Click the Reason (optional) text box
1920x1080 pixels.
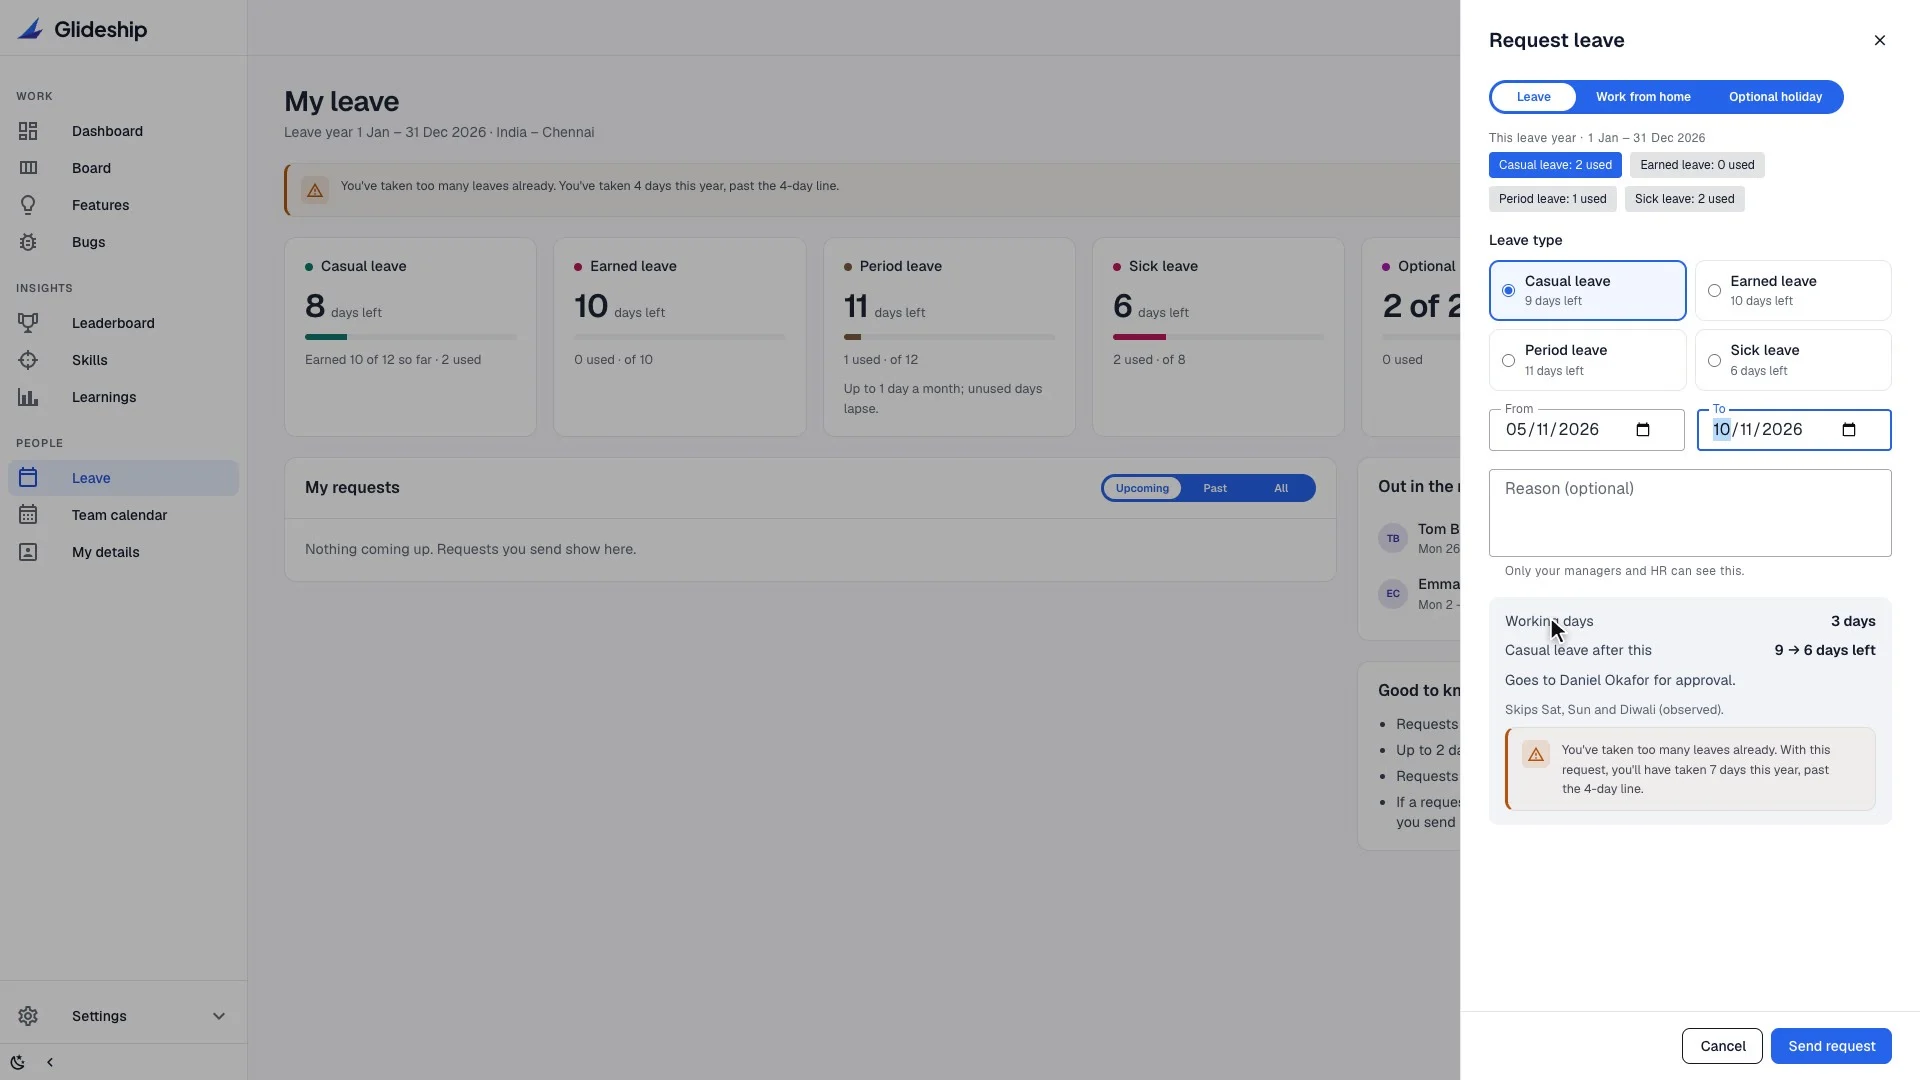(1690, 513)
